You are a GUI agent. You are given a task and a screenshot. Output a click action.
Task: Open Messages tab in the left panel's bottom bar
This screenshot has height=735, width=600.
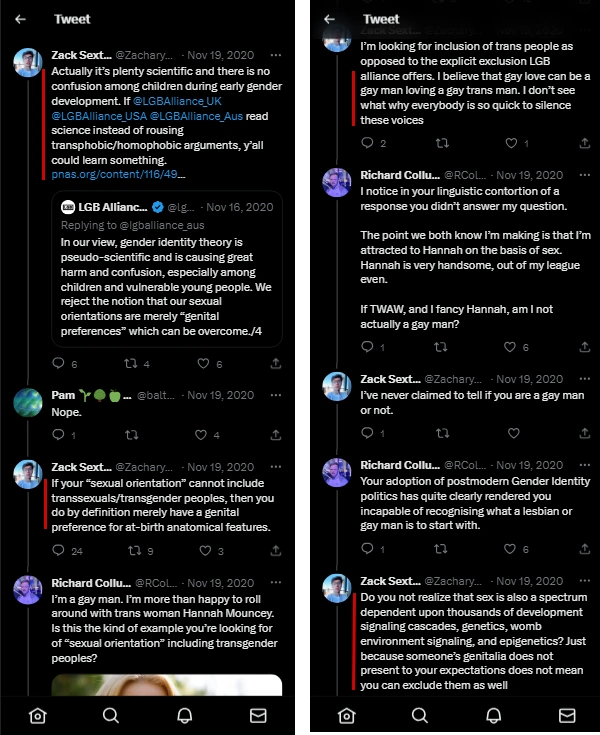258,715
